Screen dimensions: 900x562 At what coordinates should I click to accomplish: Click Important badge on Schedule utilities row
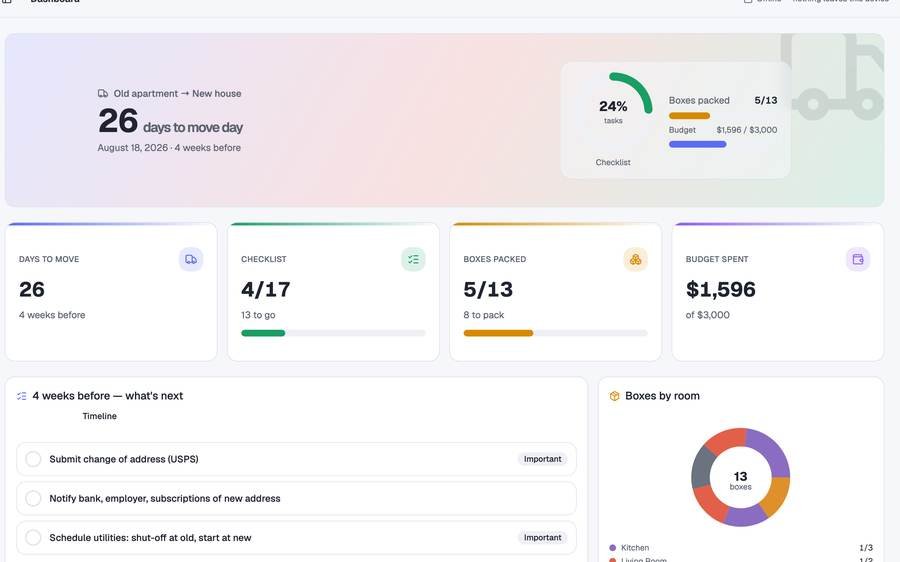(542, 538)
